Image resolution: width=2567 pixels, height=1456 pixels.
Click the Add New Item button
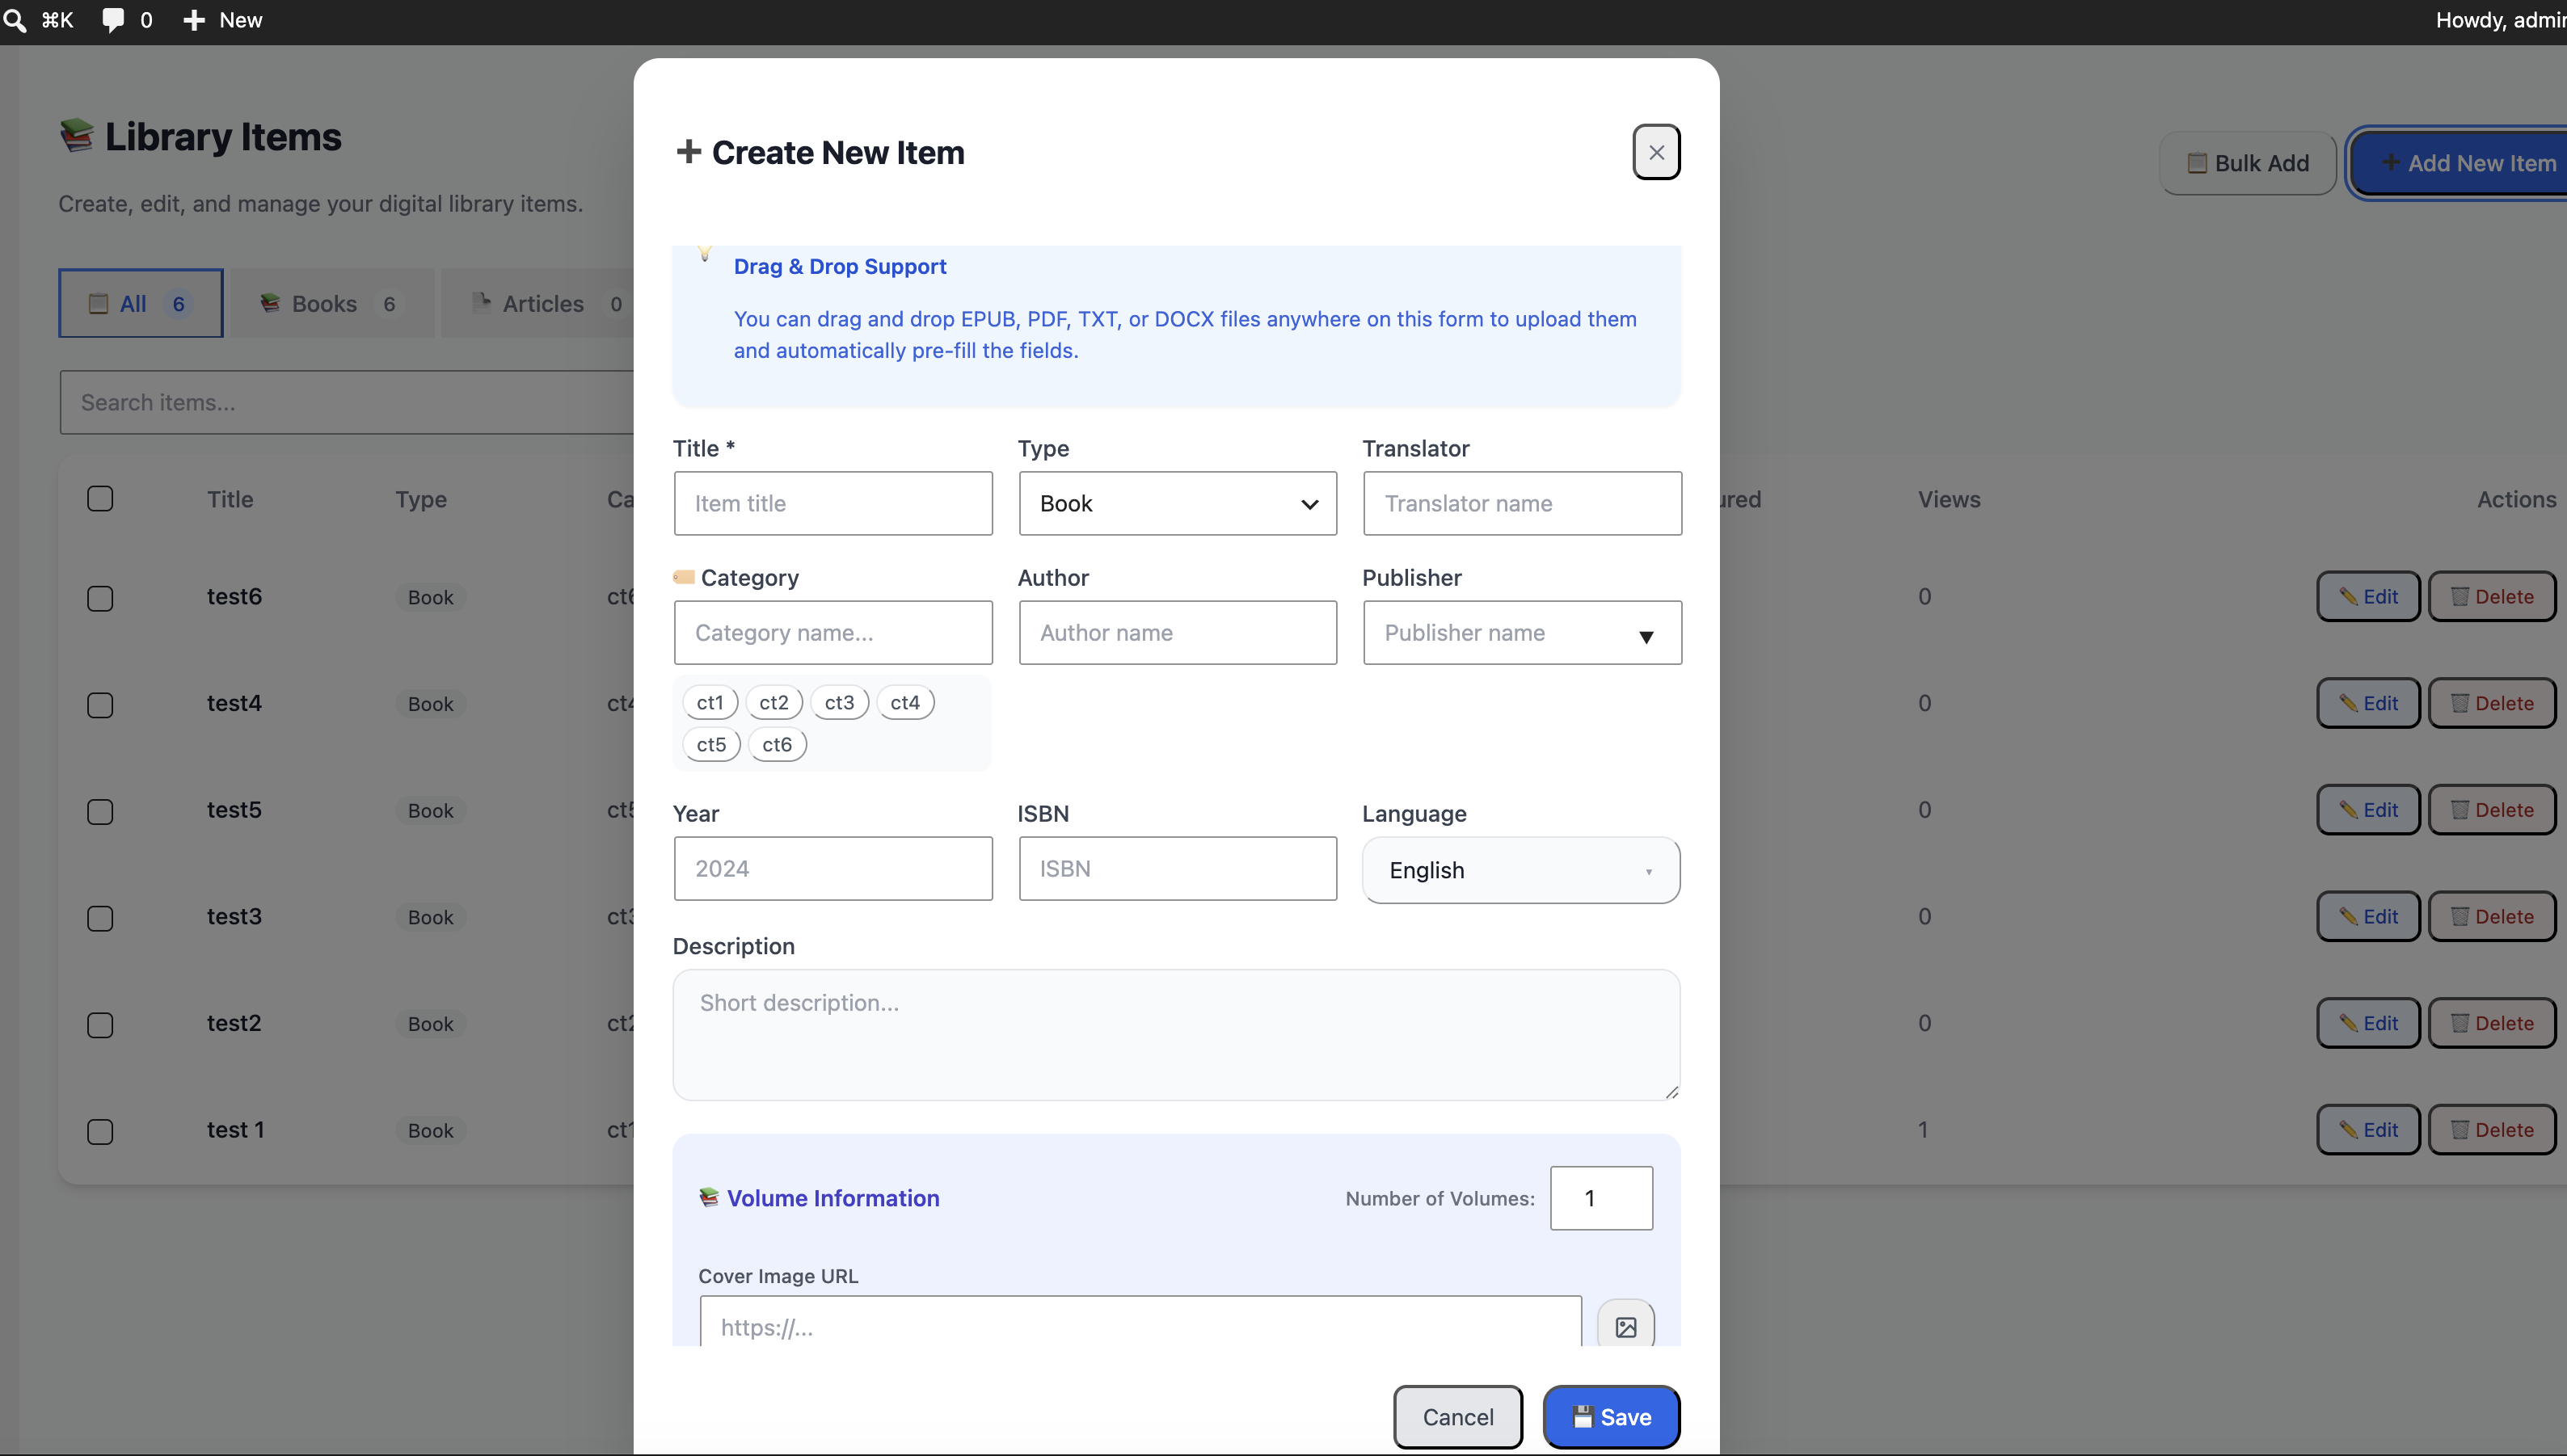(2460, 163)
